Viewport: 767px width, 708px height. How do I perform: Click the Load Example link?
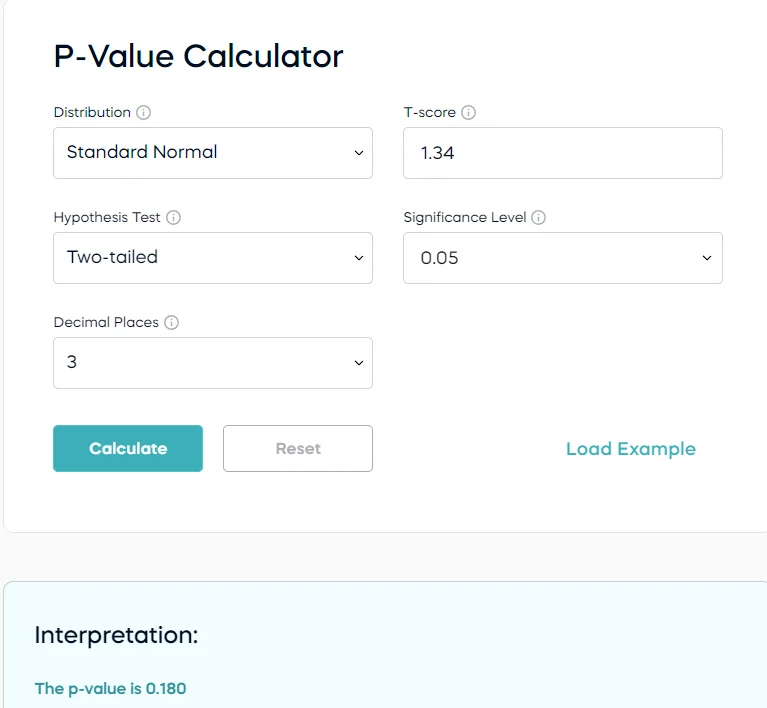tap(630, 449)
